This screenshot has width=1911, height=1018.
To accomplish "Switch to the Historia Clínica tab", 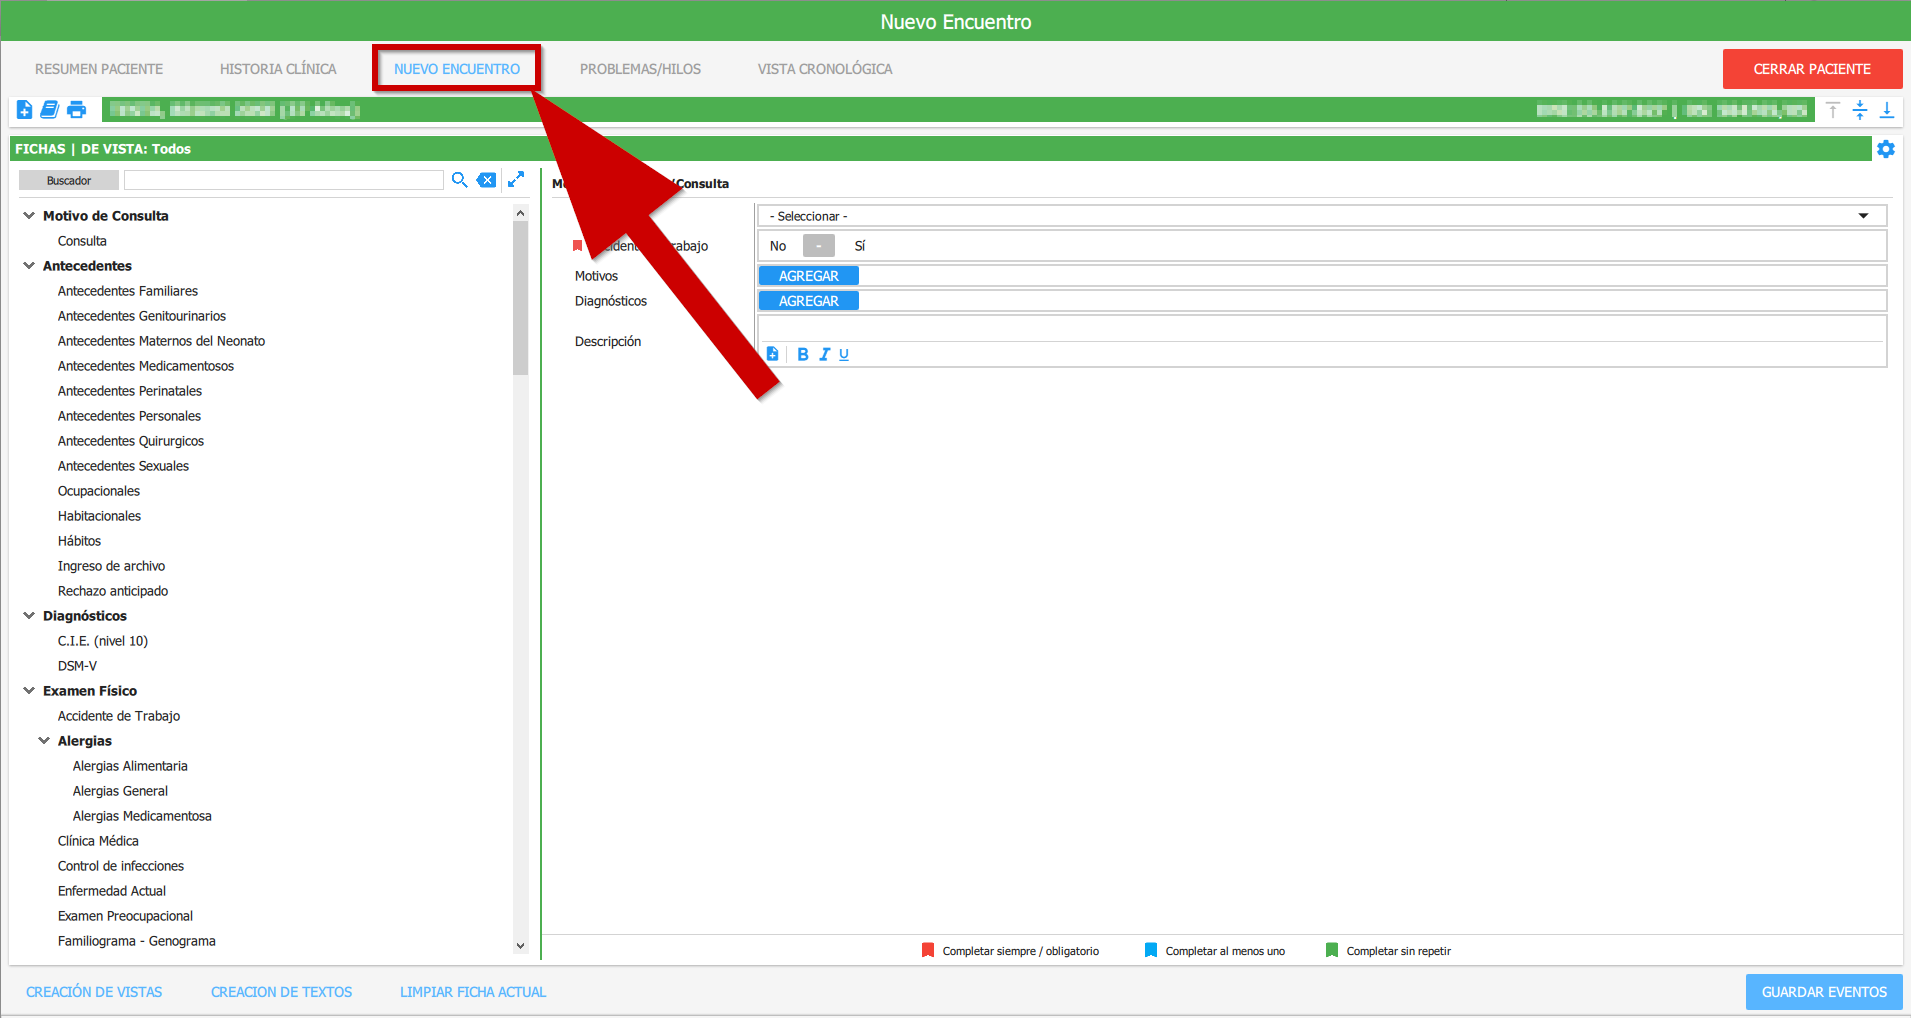I will pos(278,69).
